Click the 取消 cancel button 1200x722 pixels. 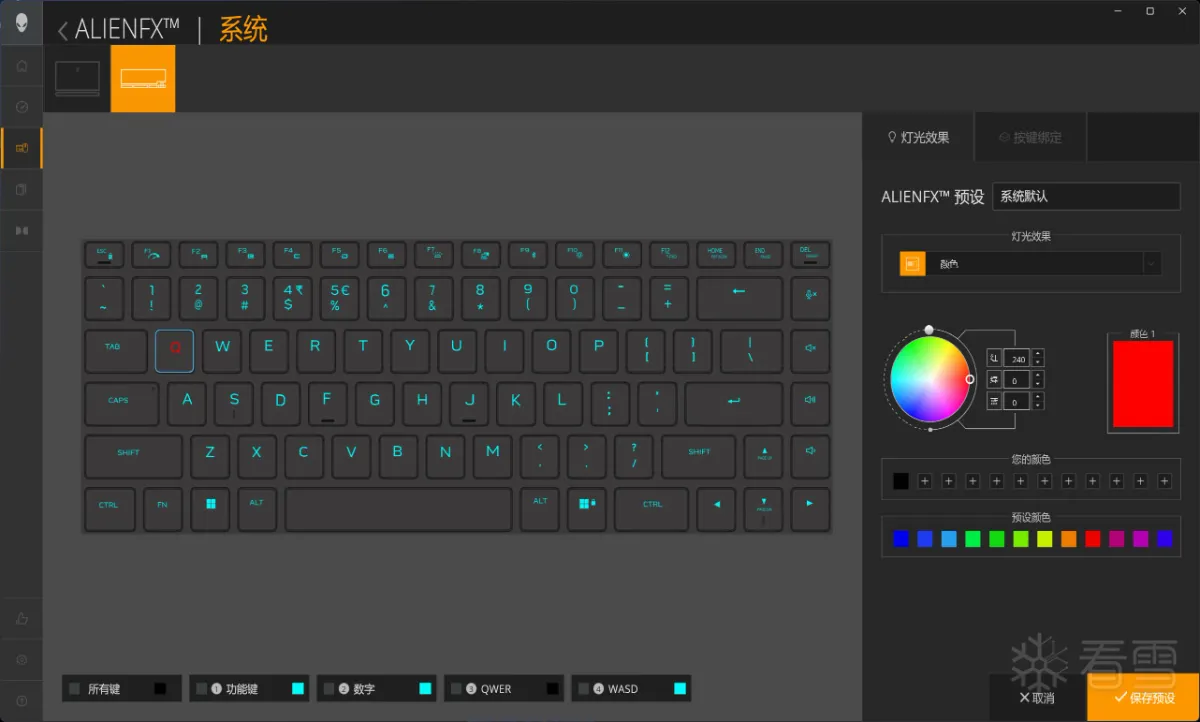point(1037,697)
